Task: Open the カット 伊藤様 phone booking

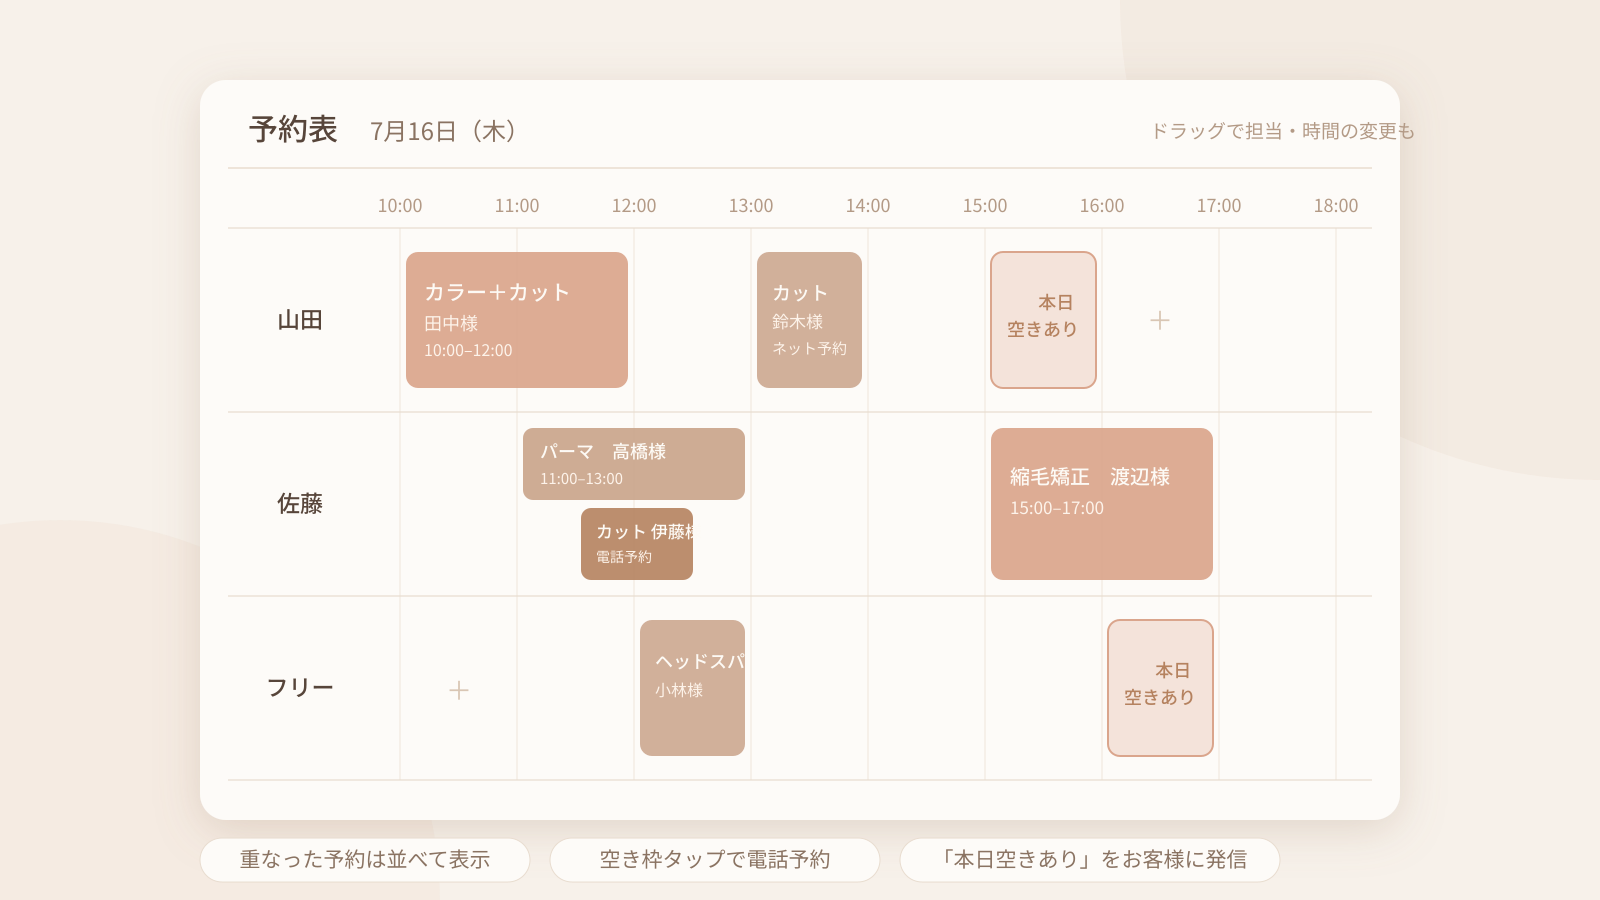Action: point(637,544)
